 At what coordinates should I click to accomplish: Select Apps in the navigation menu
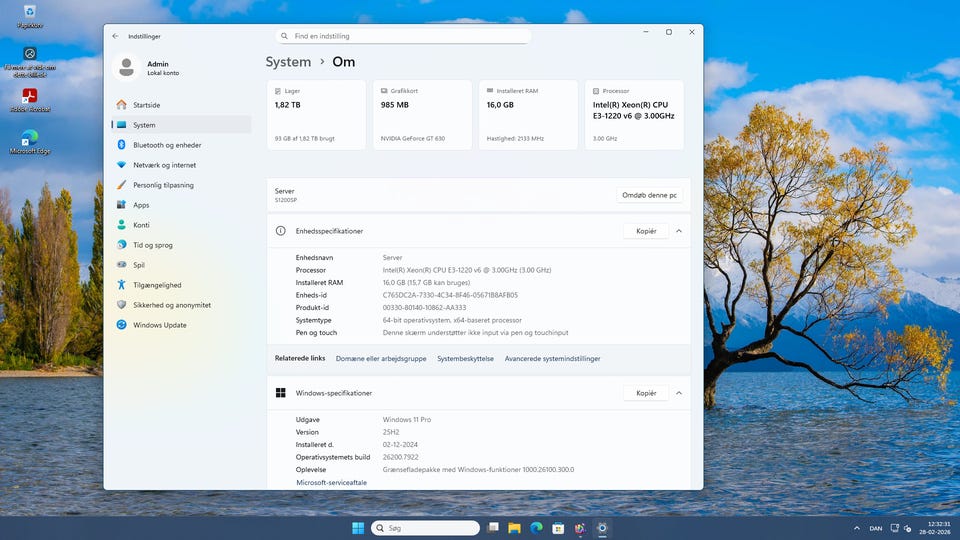click(x=141, y=205)
